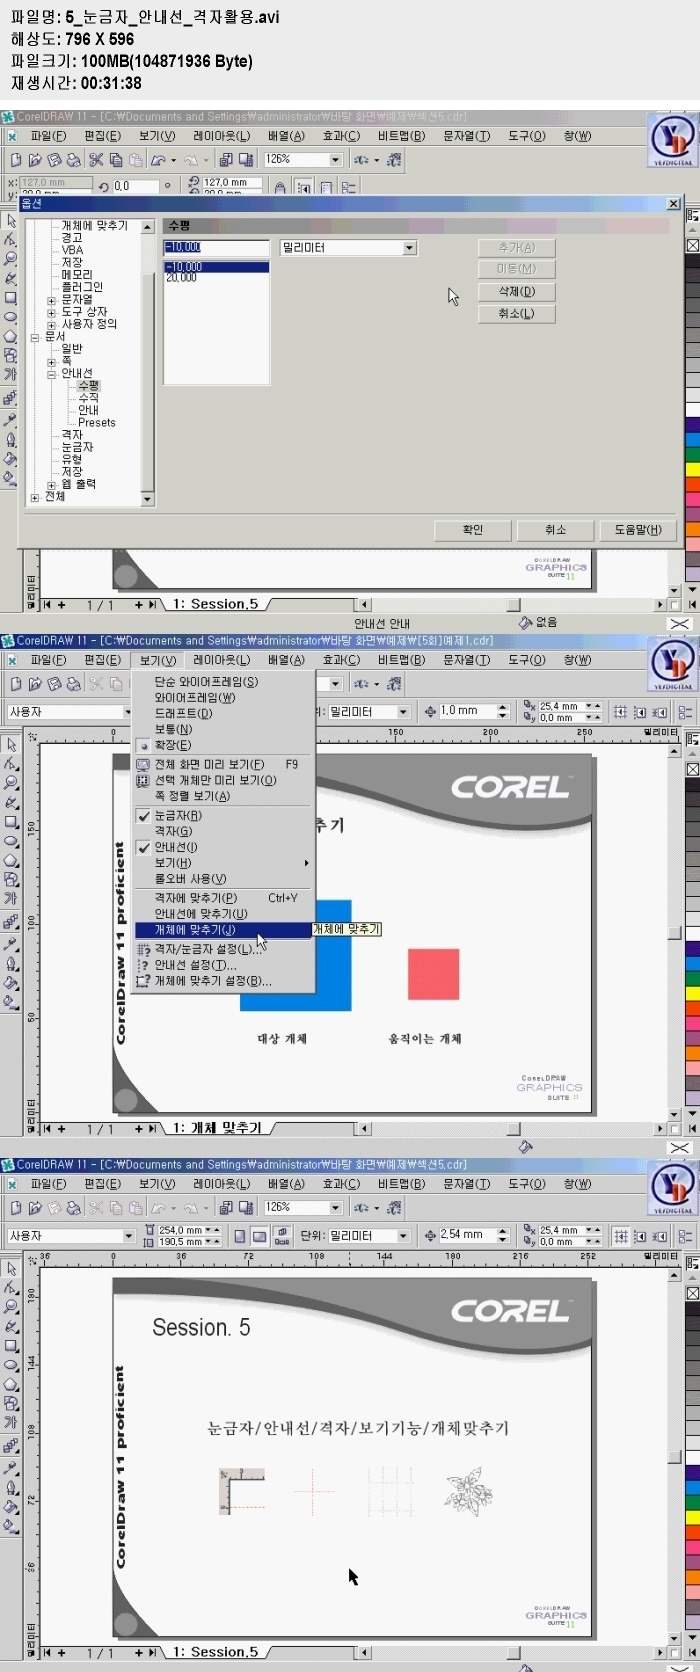
Task: Click the horizontal scrollbar thumb in Session. 5 page window
Action: (x=514, y=1652)
